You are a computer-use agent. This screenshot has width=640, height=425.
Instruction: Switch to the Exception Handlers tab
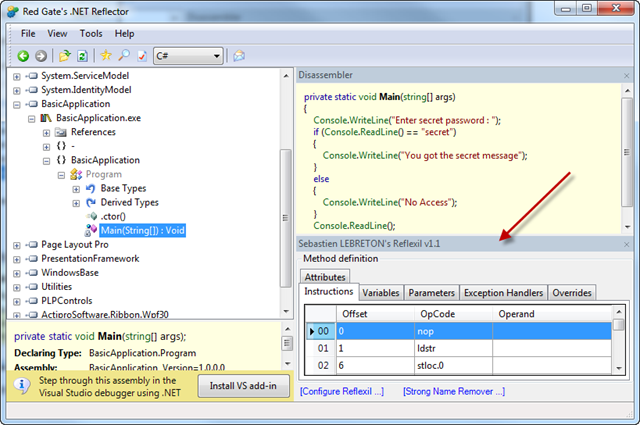[x=503, y=293]
